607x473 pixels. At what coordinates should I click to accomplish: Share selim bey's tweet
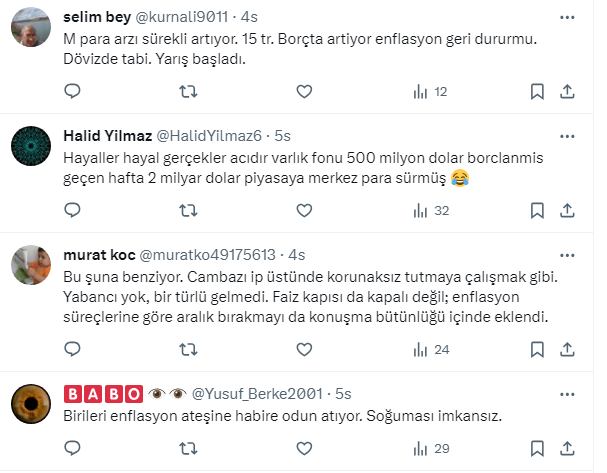point(567,92)
